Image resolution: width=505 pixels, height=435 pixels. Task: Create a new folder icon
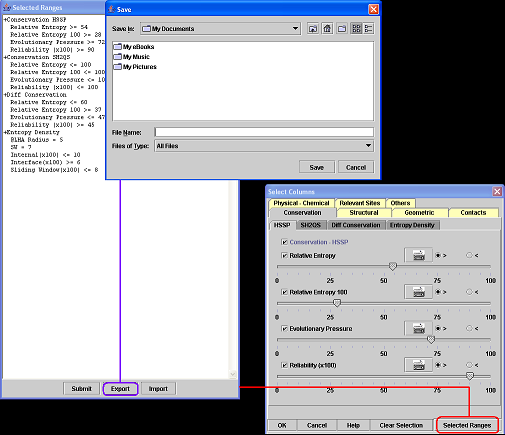coord(342,29)
